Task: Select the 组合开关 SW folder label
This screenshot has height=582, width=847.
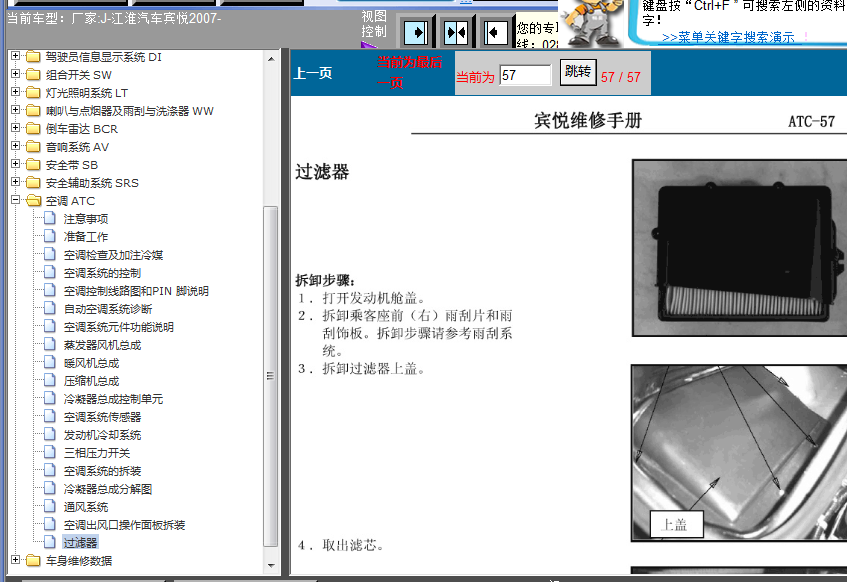Action: (x=78, y=75)
